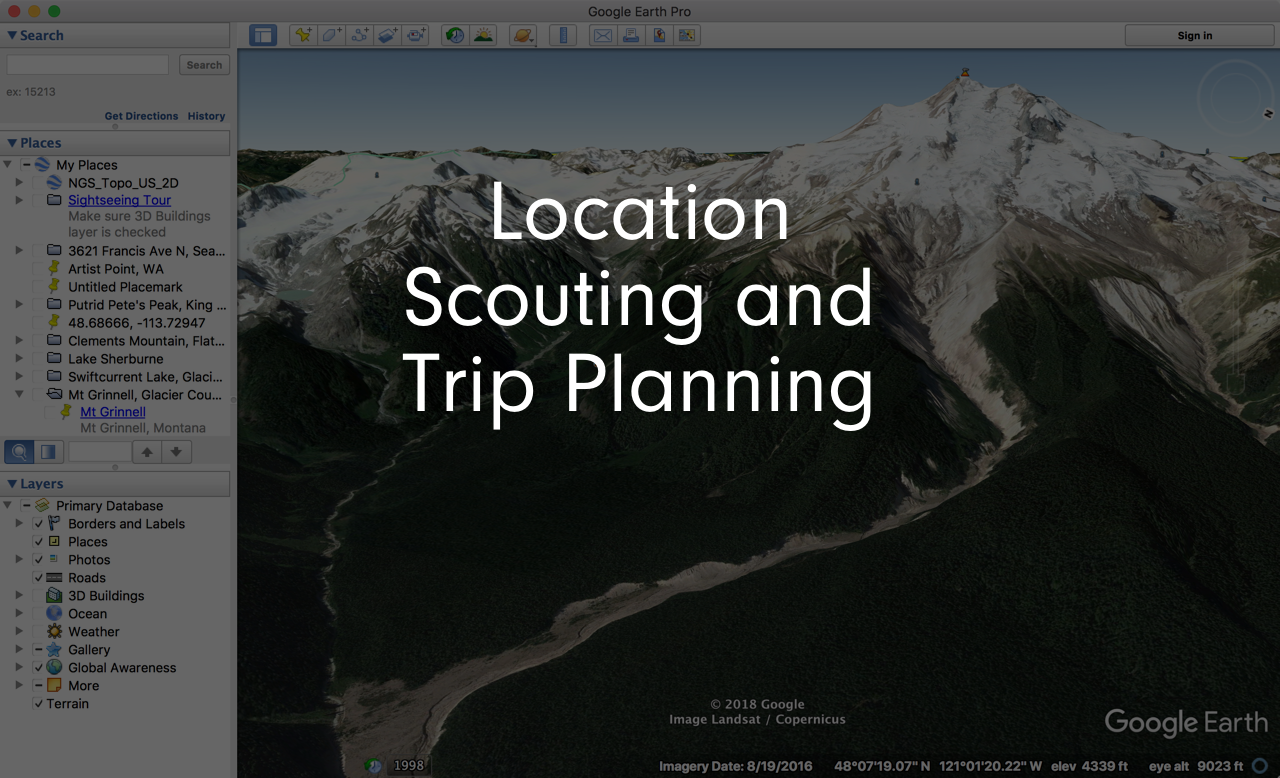
Task: Collapse the My Places tree node
Action: click(x=8, y=165)
